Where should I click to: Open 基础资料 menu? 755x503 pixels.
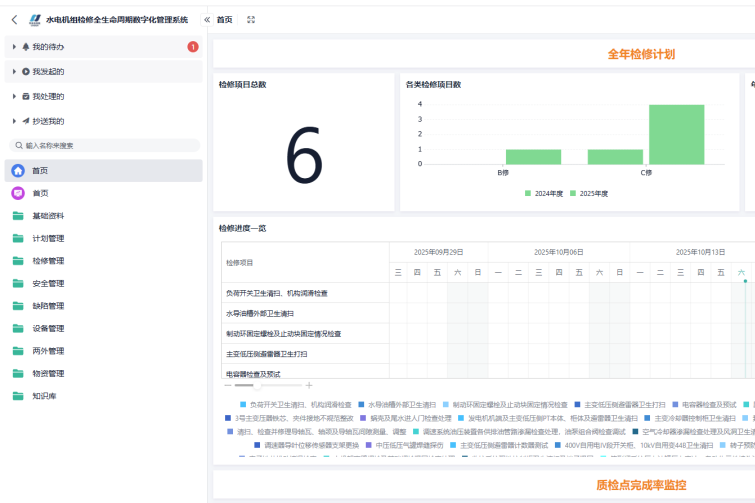(x=104, y=216)
